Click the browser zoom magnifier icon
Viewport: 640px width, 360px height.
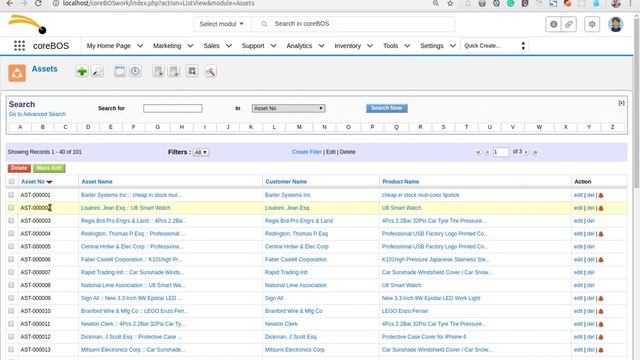(x=436, y=3)
